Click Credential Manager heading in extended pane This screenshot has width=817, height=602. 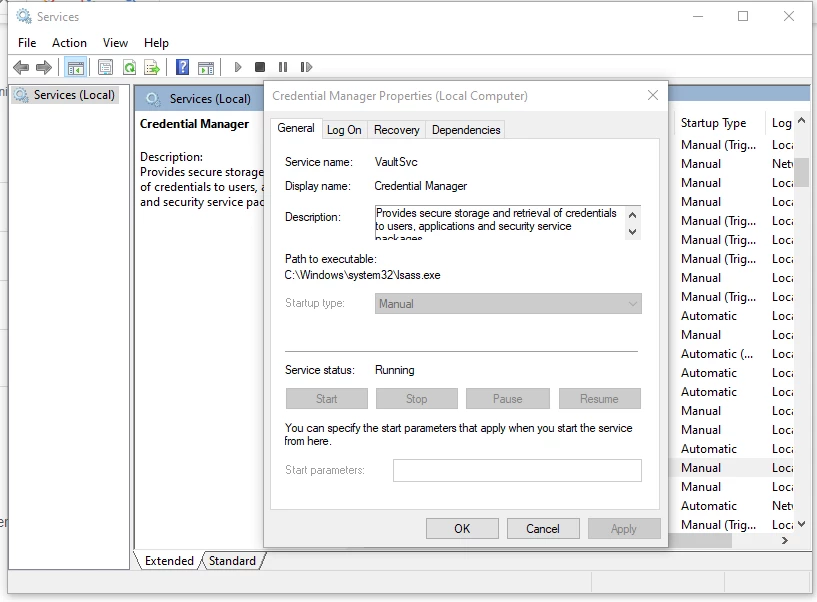pos(194,124)
